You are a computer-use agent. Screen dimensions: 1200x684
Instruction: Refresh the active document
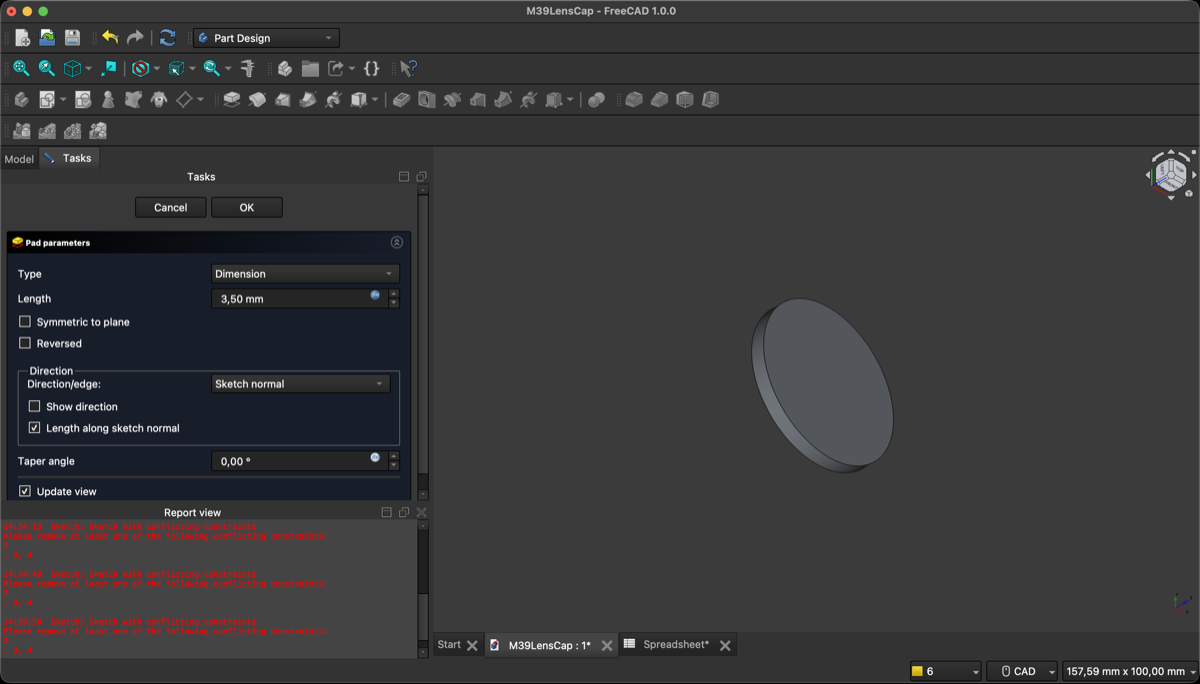tap(167, 37)
